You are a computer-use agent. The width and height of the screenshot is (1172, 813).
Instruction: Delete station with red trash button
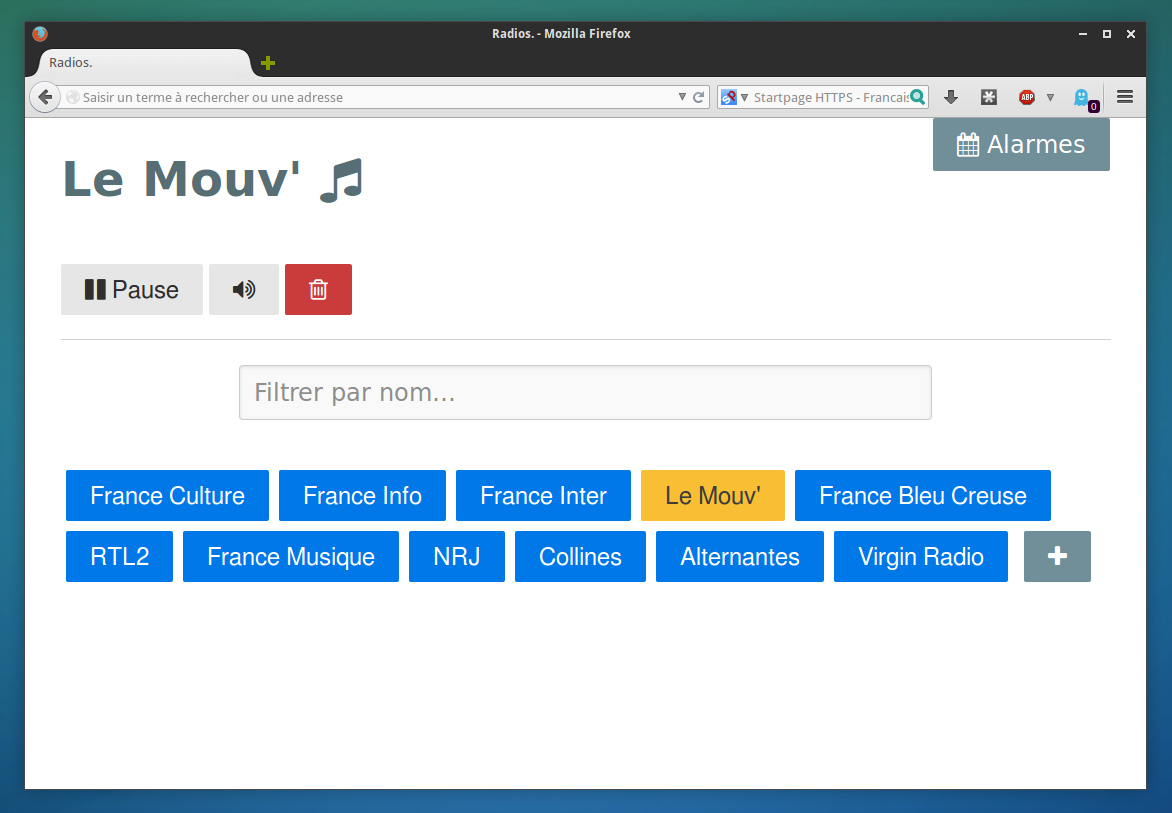click(x=318, y=289)
